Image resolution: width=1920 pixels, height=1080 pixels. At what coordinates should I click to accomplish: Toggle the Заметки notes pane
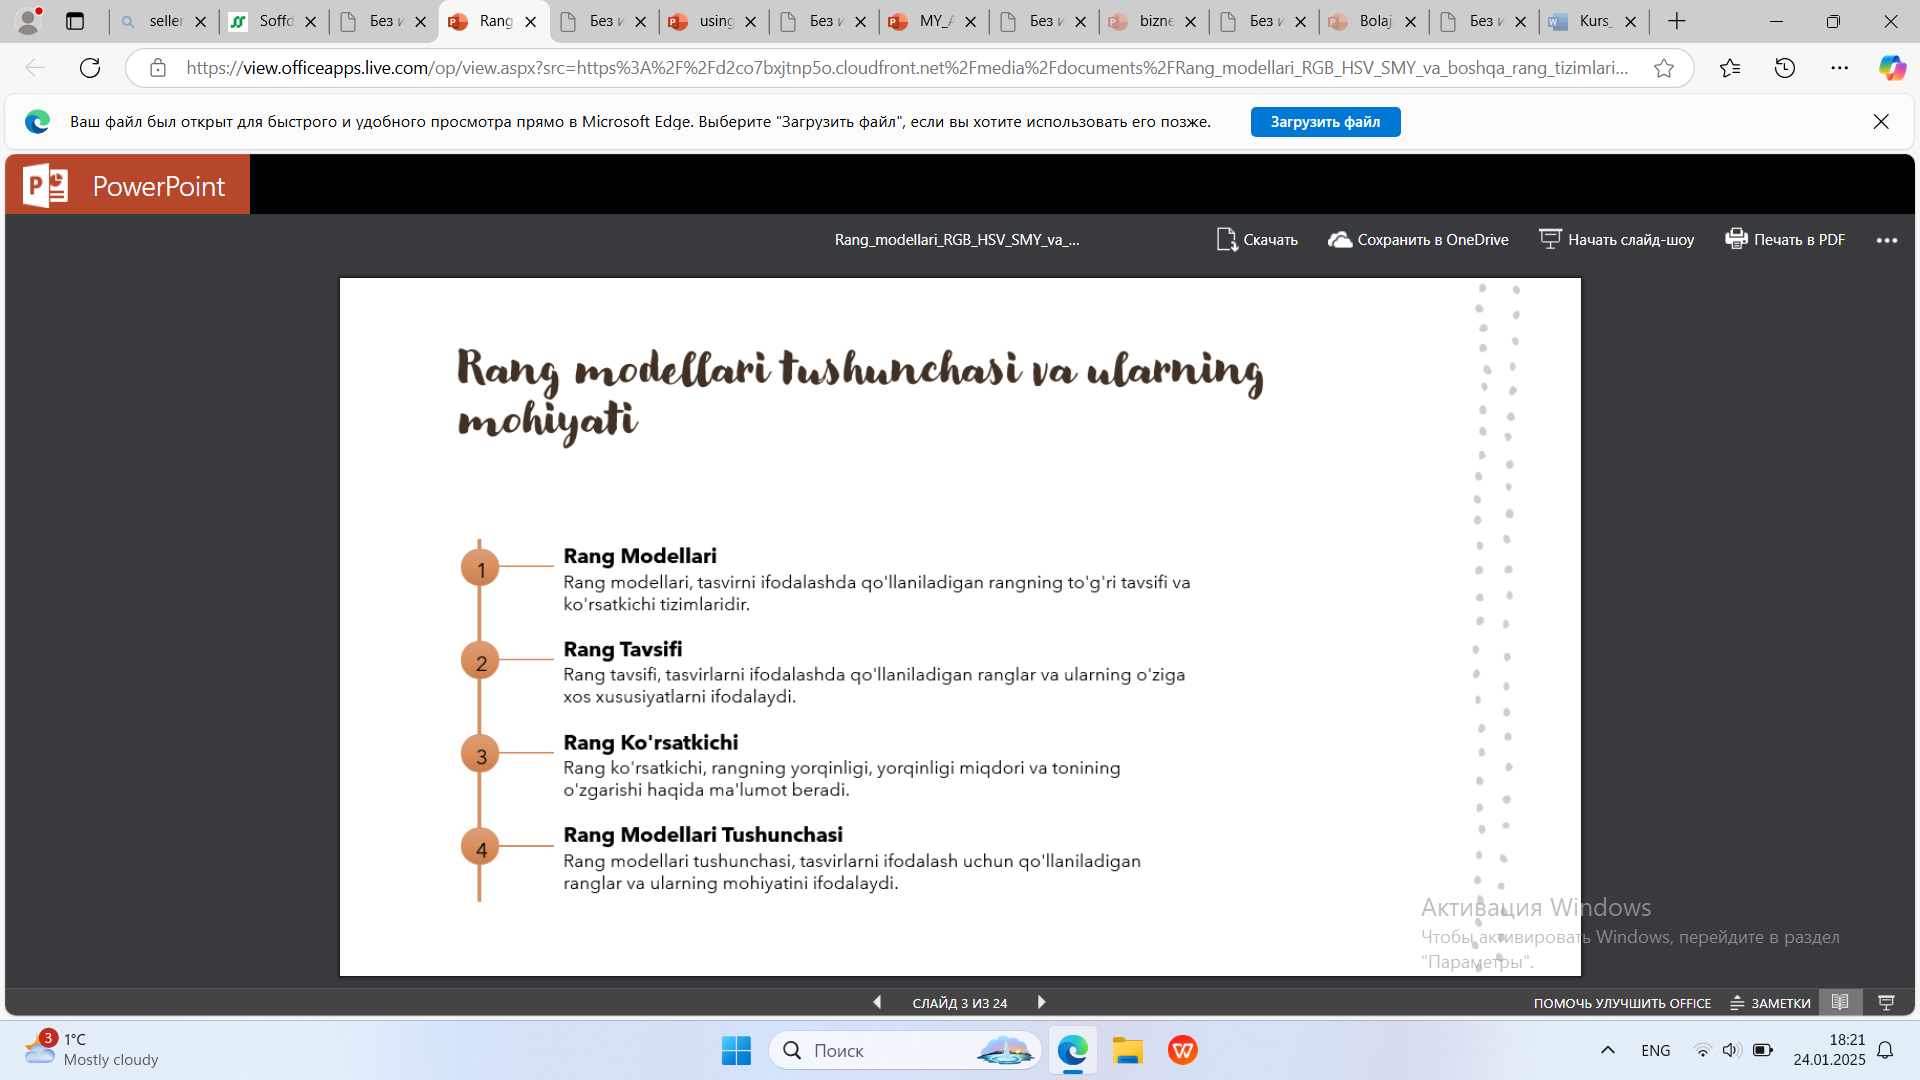(x=1770, y=1003)
